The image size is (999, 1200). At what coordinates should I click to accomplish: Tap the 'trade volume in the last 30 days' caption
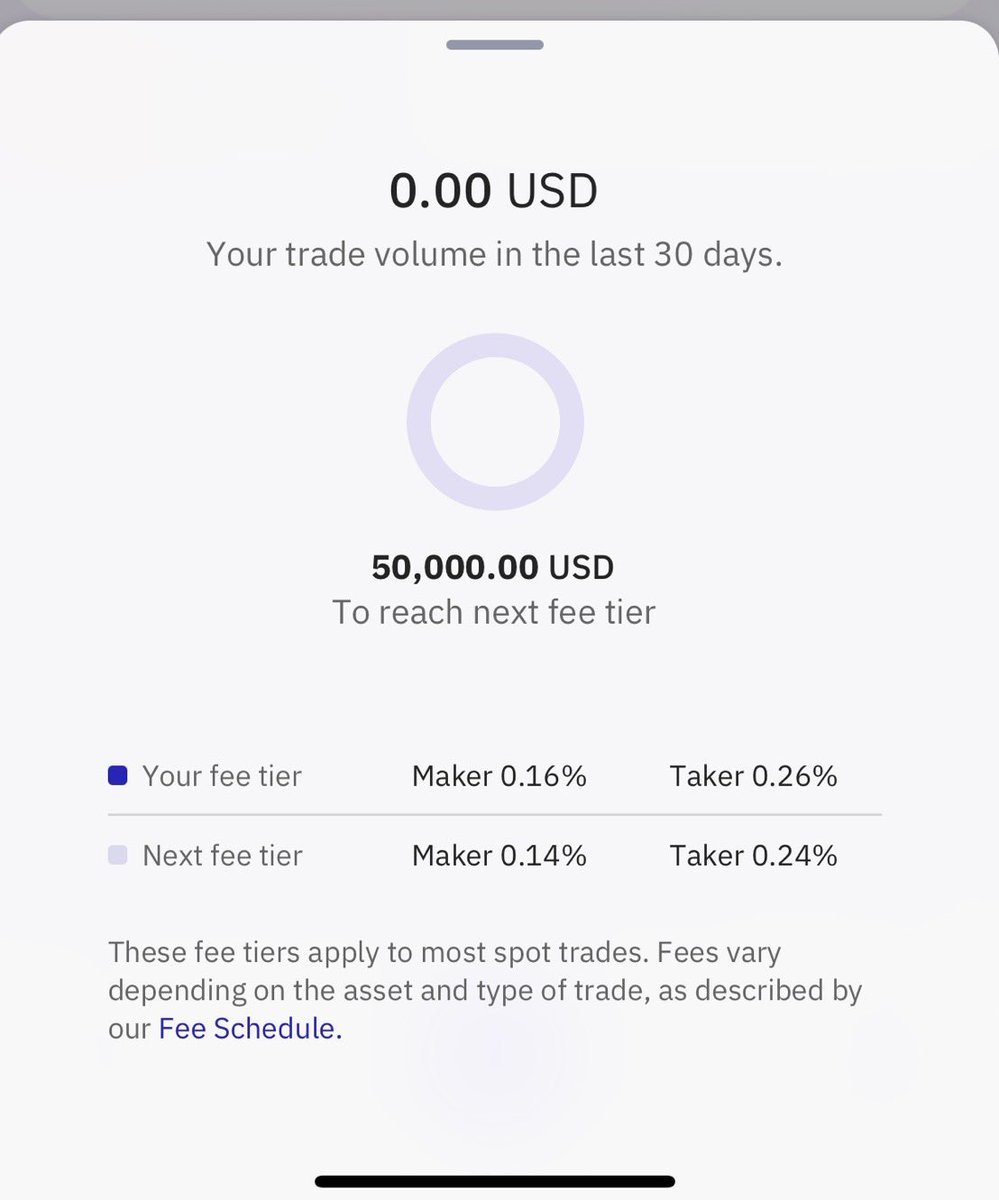click(494, 254)
